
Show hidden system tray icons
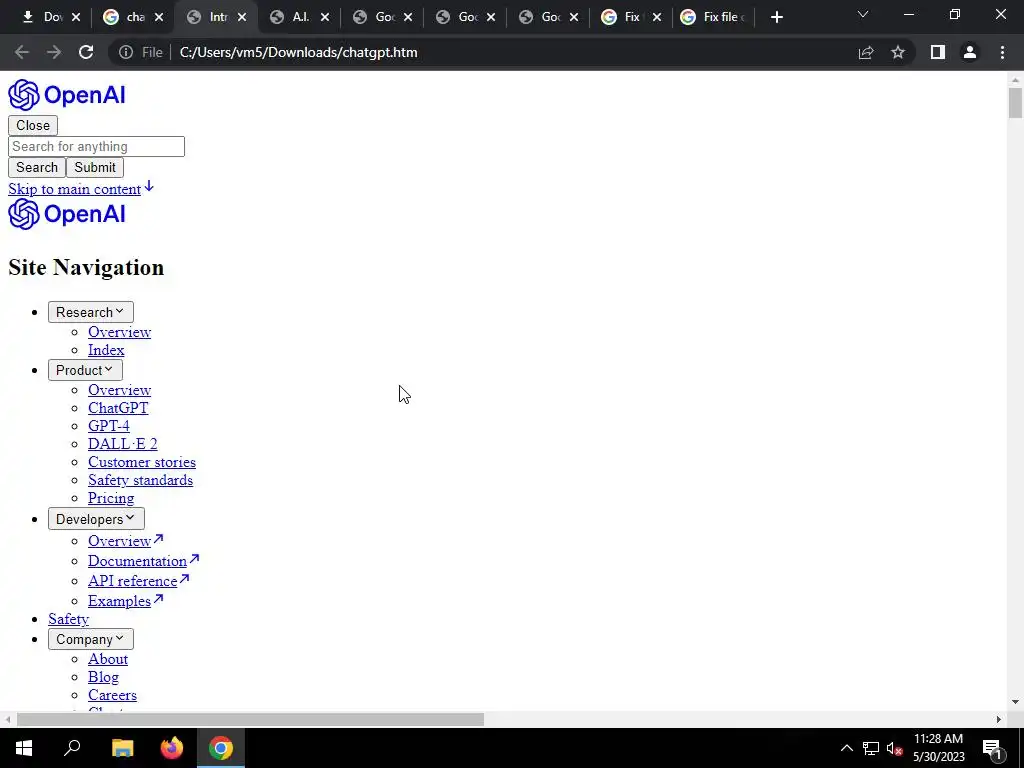click(x=846, y=748)
